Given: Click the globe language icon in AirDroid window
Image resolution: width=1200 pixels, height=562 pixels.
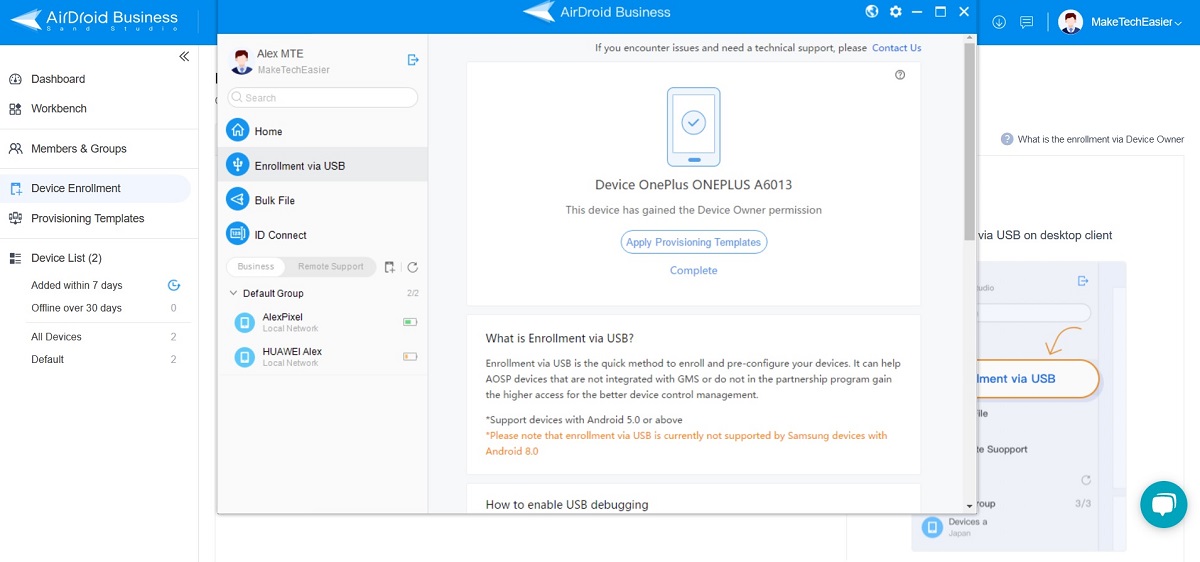Looking at the screenshot, I should pos(872,12).
